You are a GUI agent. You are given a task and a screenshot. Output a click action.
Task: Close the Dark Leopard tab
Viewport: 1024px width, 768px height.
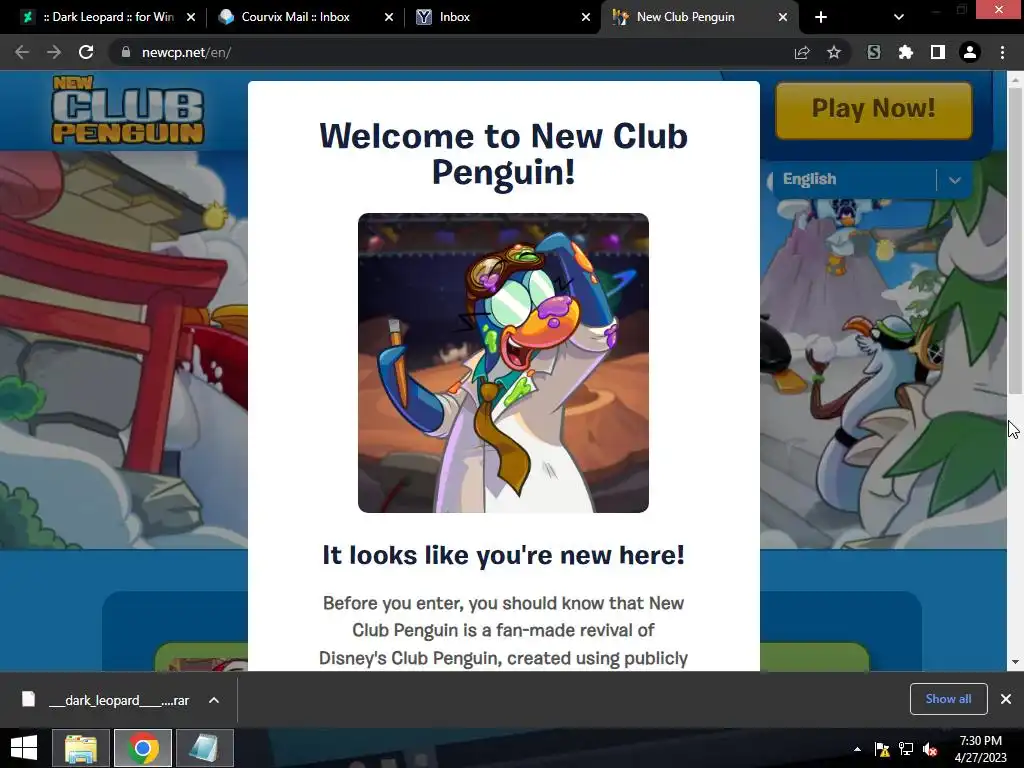[191, 17]
